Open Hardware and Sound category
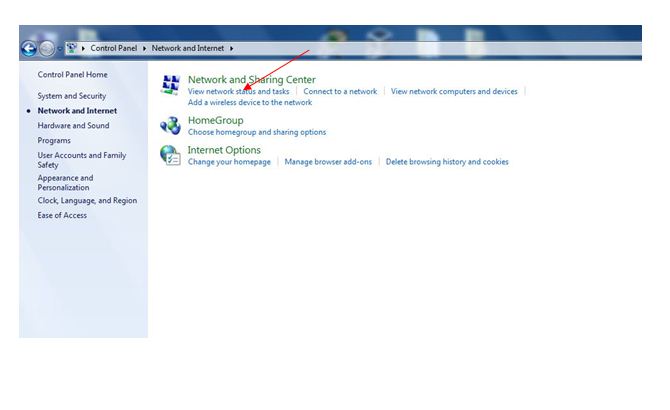The image size is (670, 410). (73, 126)
